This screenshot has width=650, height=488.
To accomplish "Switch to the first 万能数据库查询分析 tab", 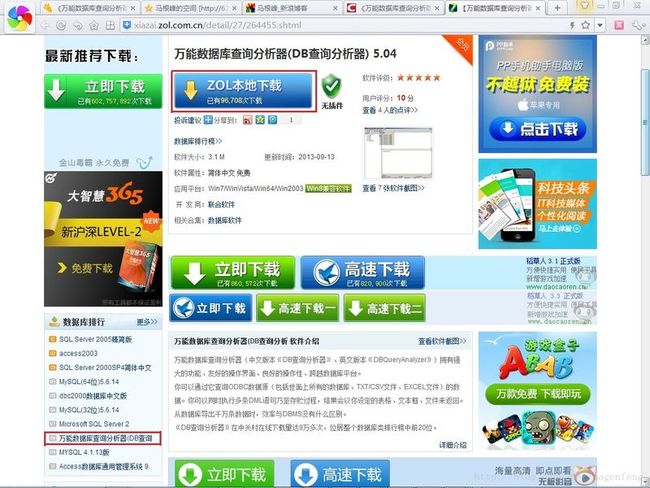I will pyautogui.click(x=90, y=8).
